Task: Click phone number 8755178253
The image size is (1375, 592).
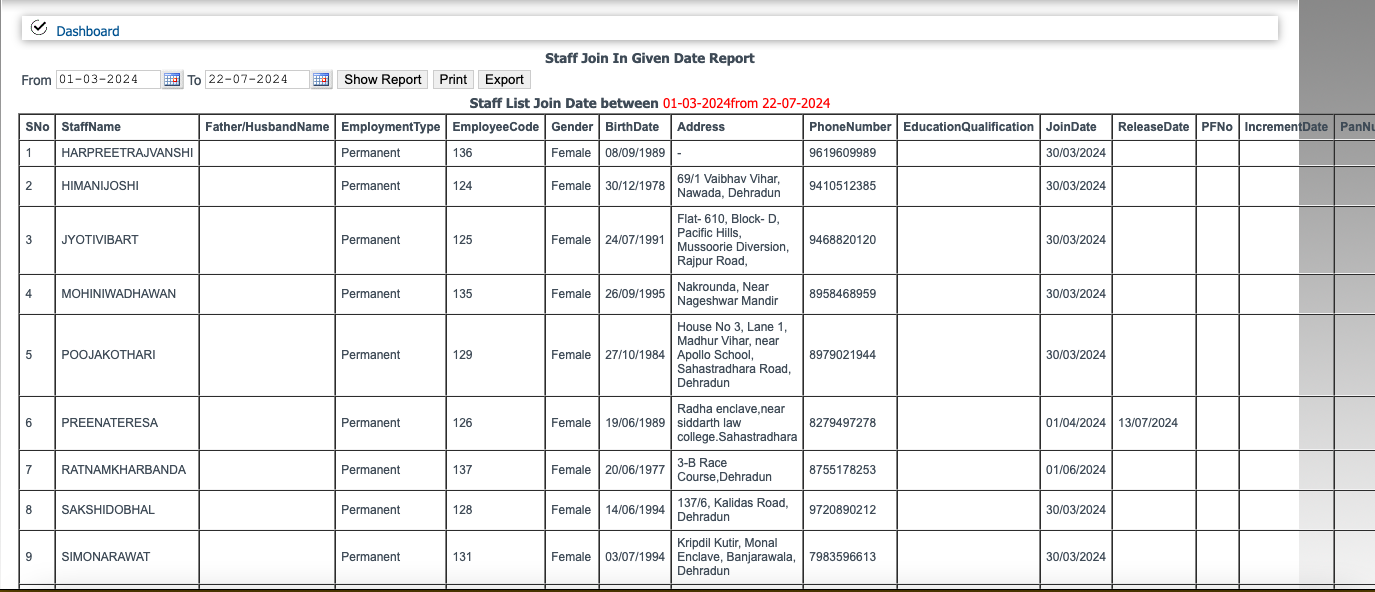Action: click(x=843, y=470)
